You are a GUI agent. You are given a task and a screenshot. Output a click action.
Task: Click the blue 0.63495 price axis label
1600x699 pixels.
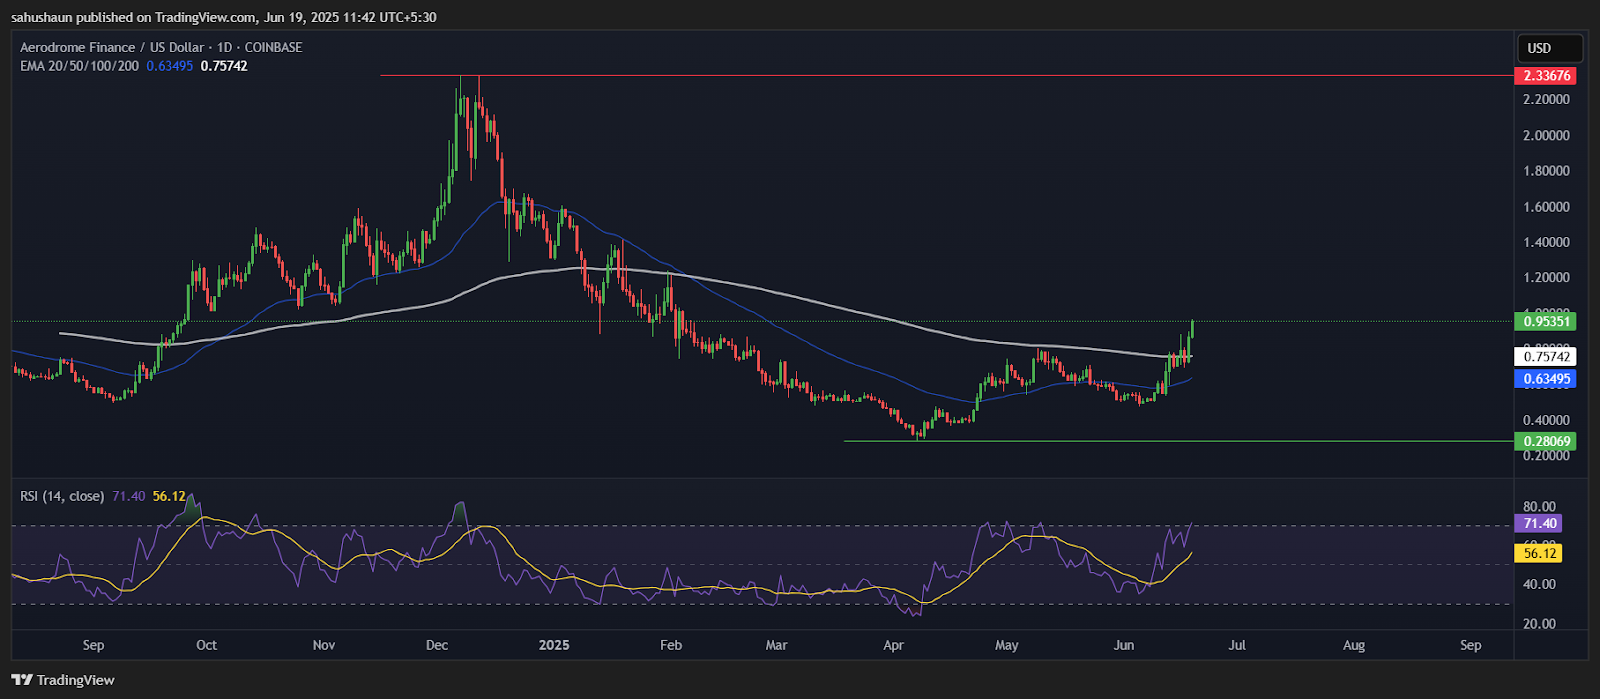[x=1545, y=379]
